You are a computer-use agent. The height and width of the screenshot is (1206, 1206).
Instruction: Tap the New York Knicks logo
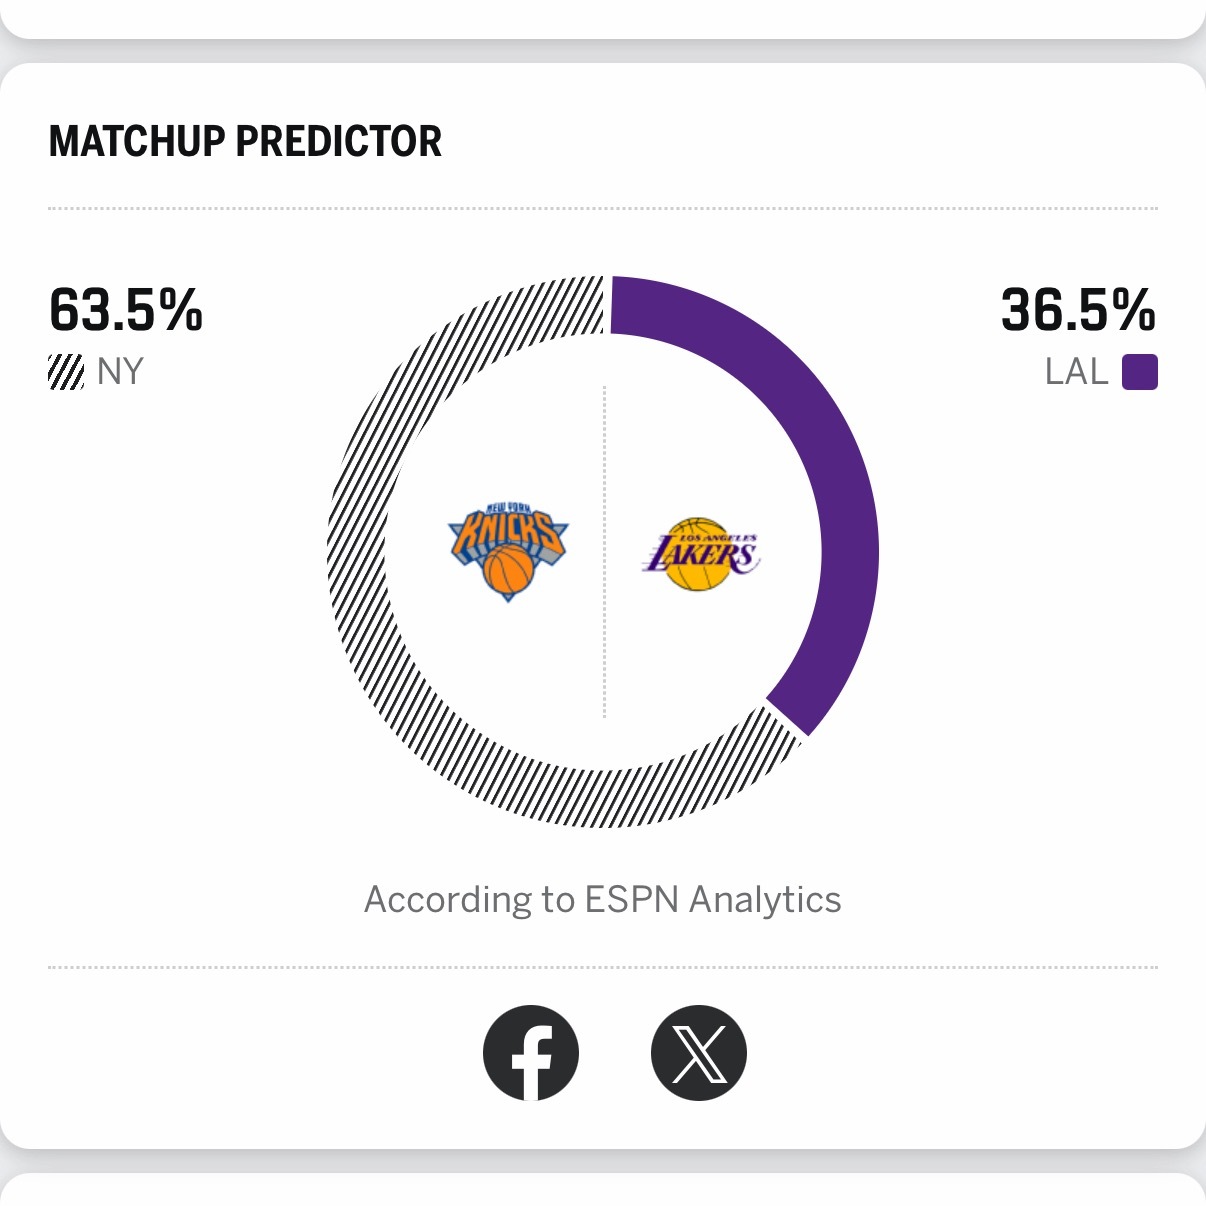508,551
